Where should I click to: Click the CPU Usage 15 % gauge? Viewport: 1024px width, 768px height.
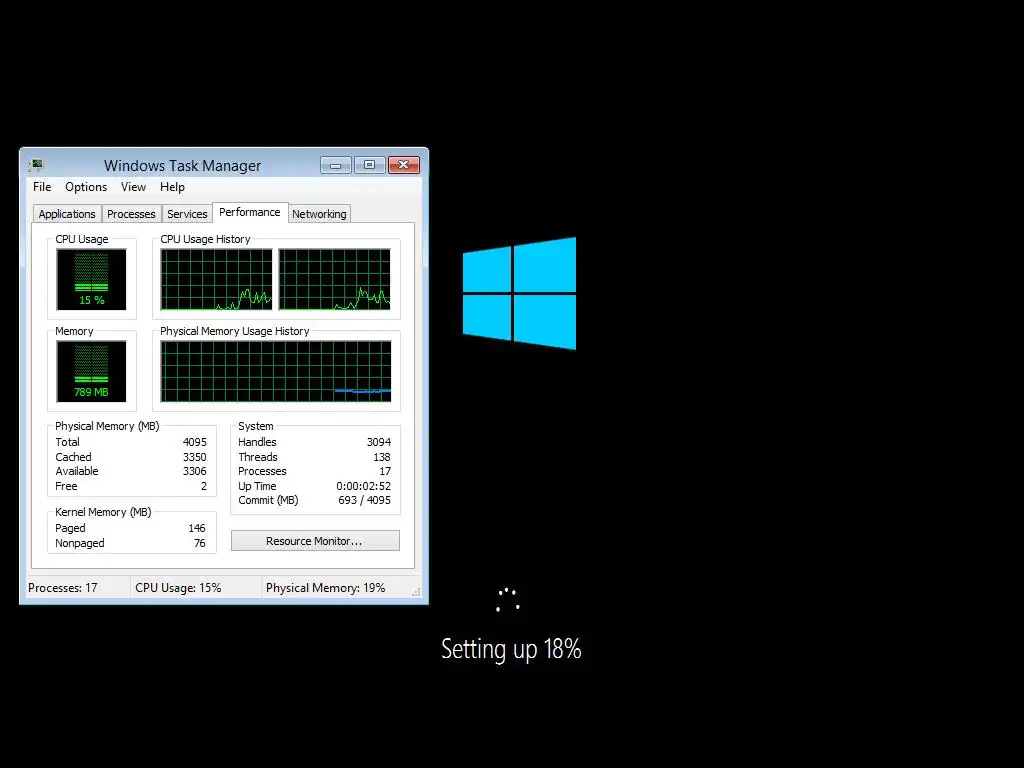tap(91, 280)
